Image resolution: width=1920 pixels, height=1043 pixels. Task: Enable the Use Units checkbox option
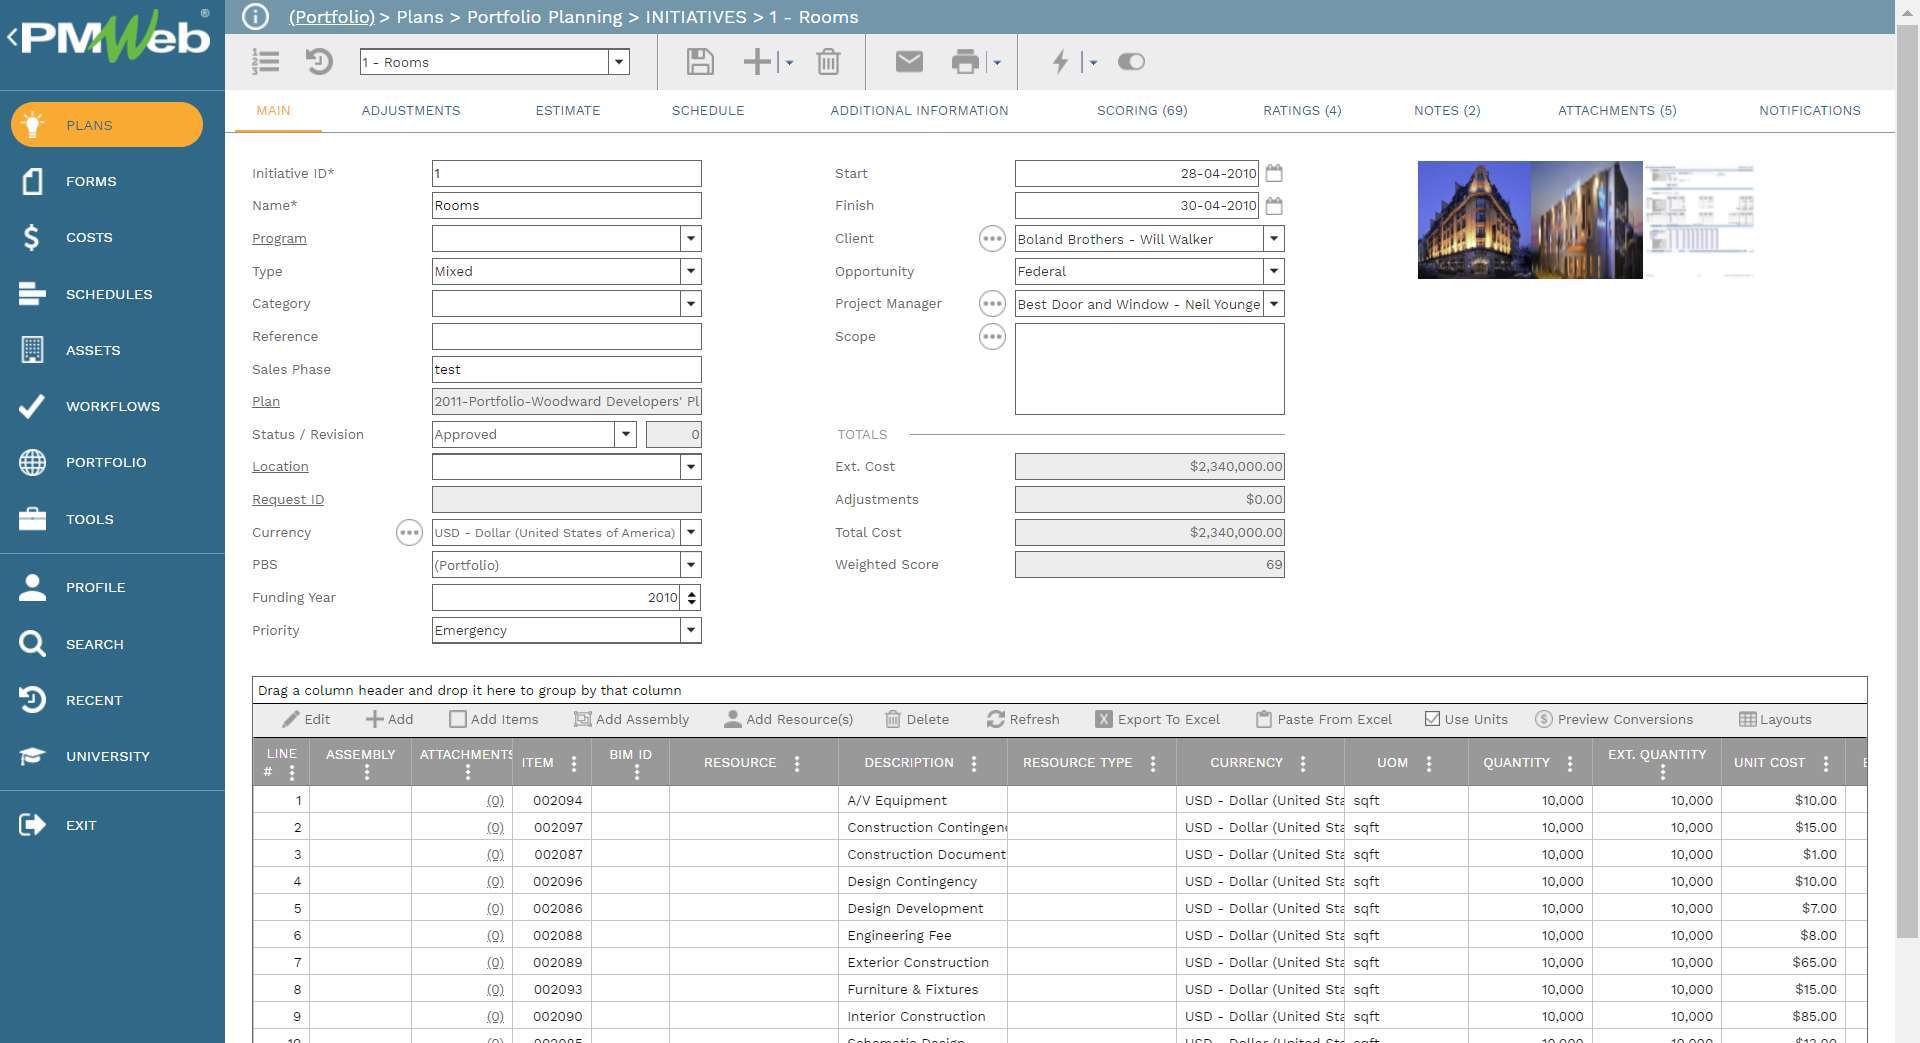click(1466, 719)
